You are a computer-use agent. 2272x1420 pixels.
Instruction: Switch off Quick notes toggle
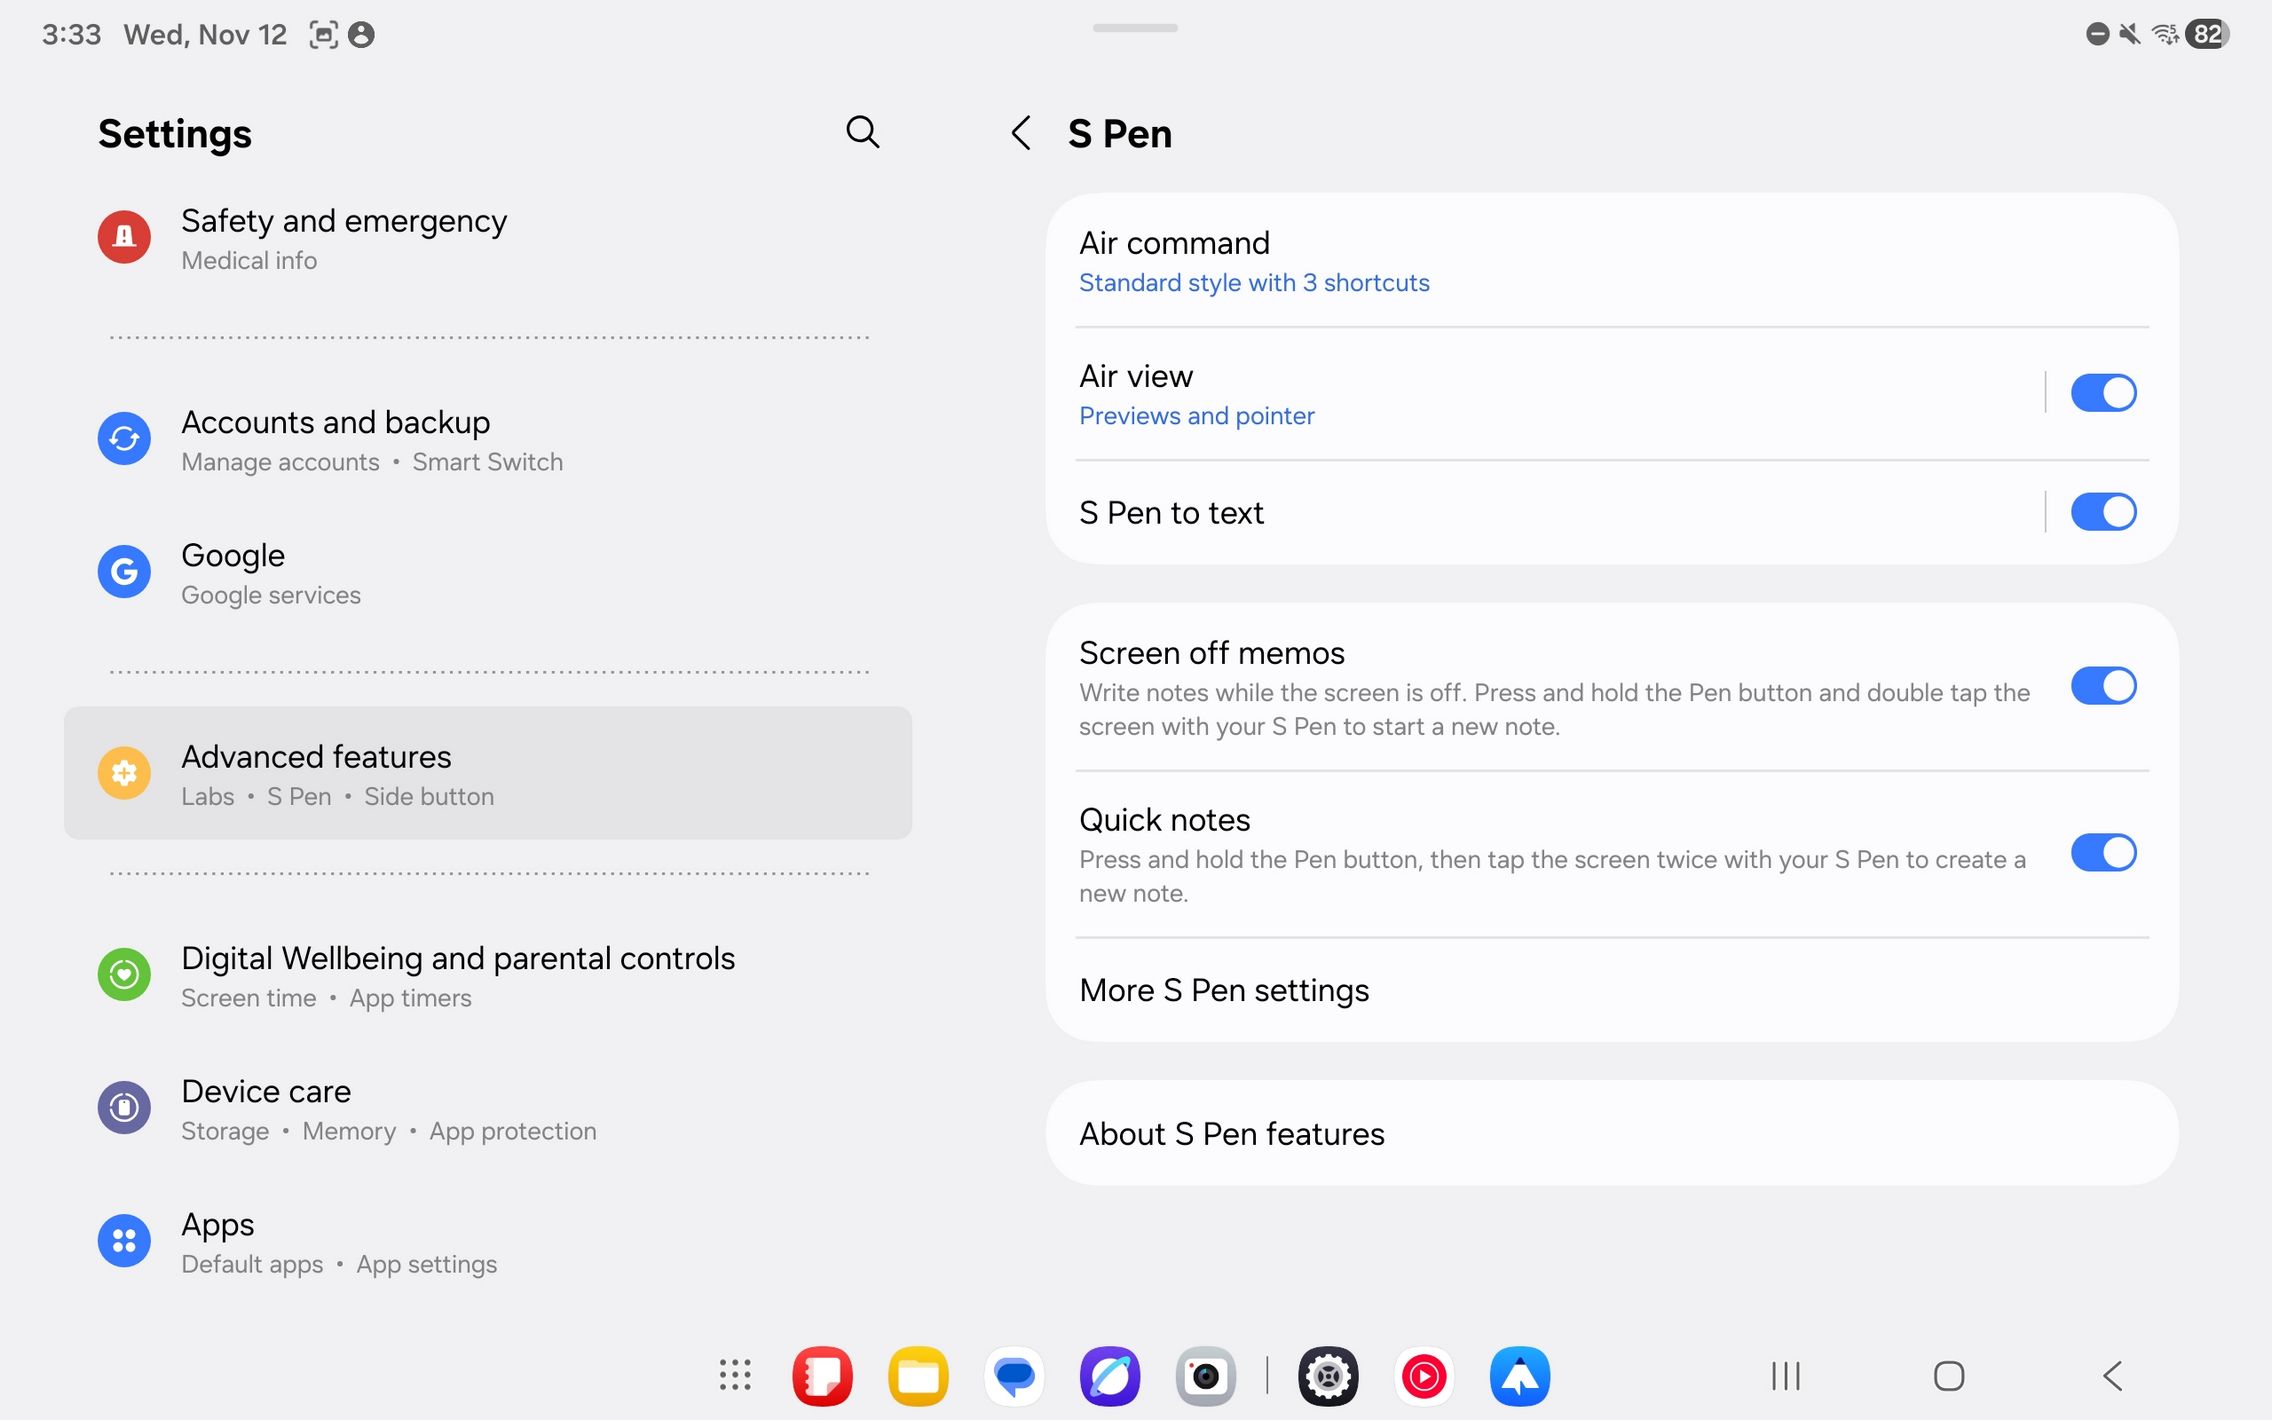click(x=2103, y=853)
